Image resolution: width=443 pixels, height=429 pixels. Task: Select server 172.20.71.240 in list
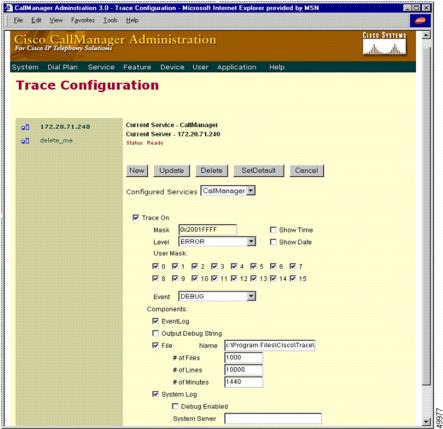(x=65, y=127)
